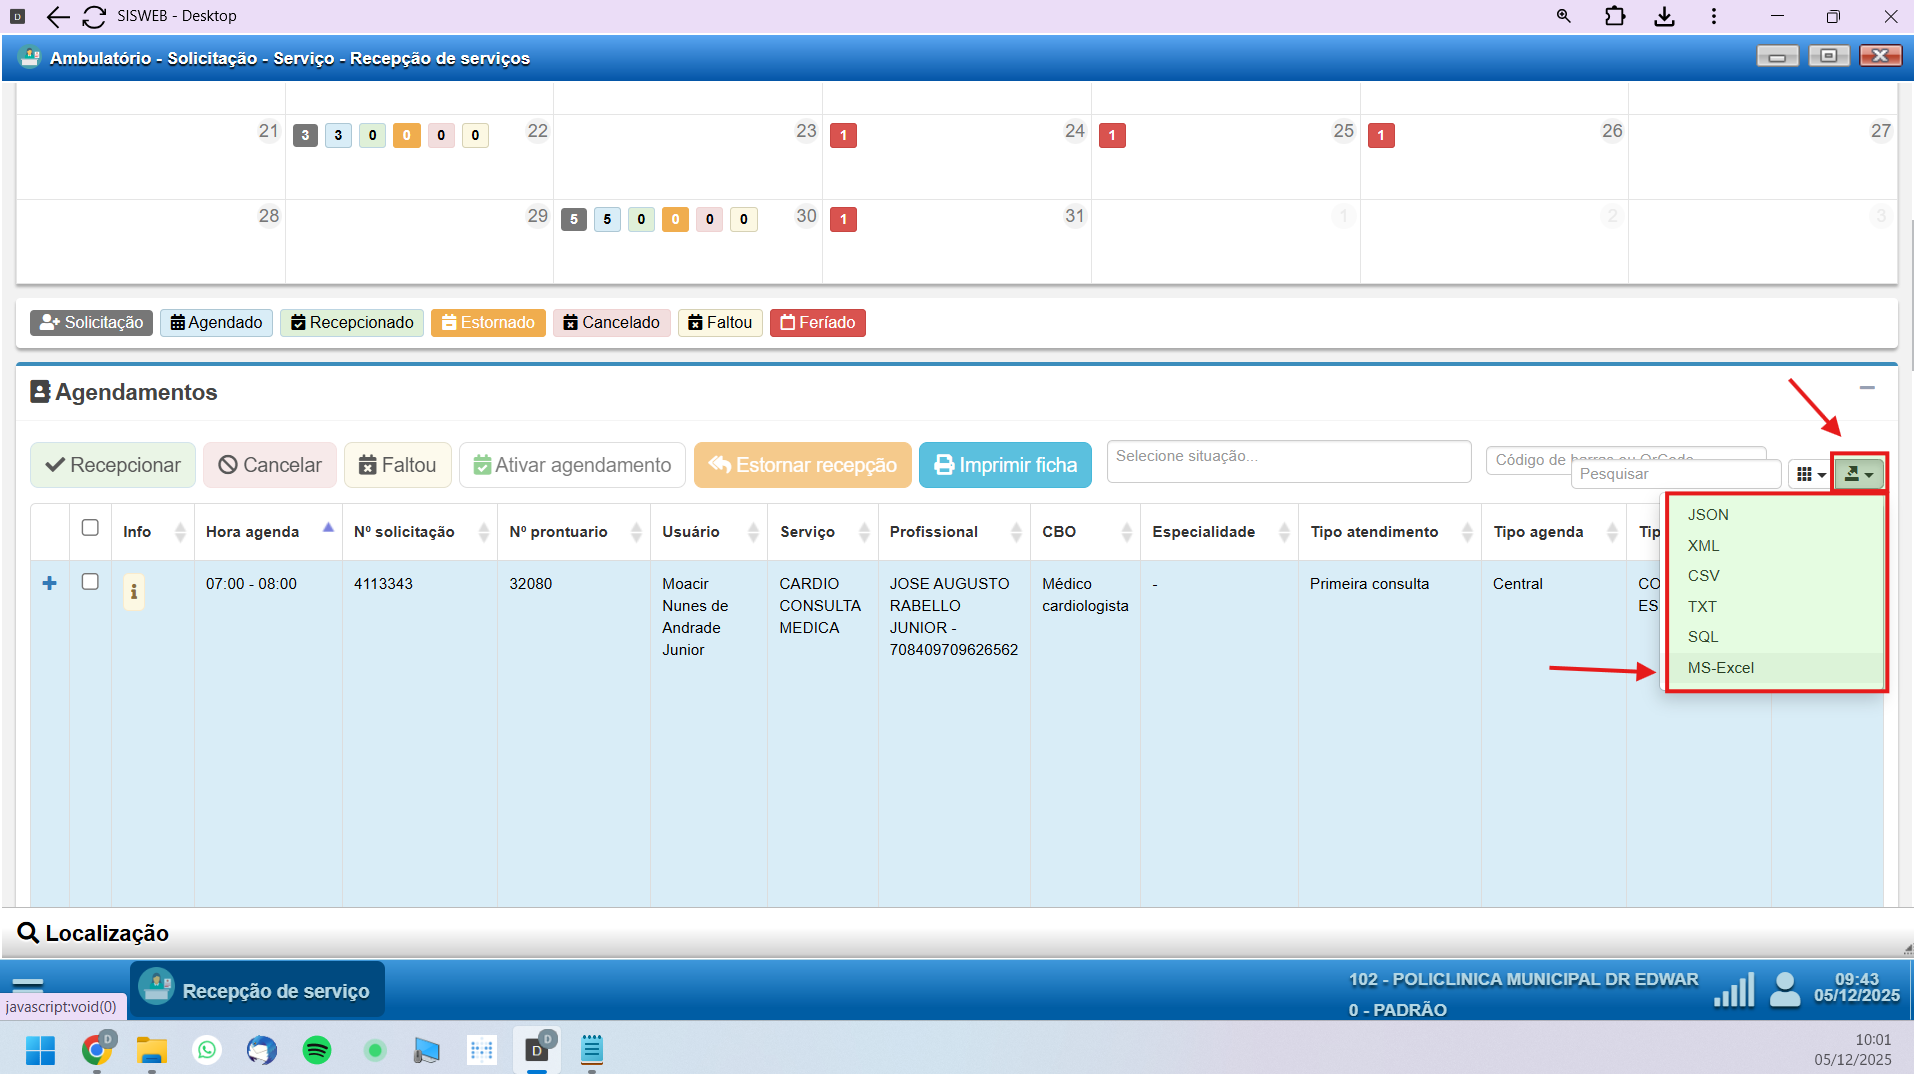The height and width of the screenshot is (1074, 1914).
Task: Tick the select-all checkbox in table header
Action: [90, 528]
